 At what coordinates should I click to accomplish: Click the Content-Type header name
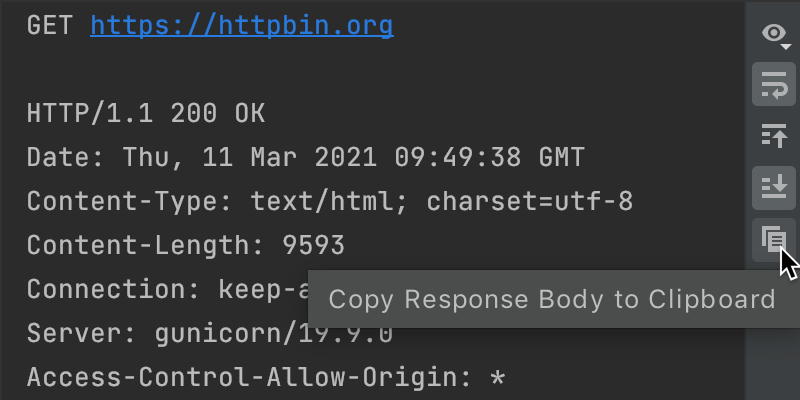tap(130, 201)
